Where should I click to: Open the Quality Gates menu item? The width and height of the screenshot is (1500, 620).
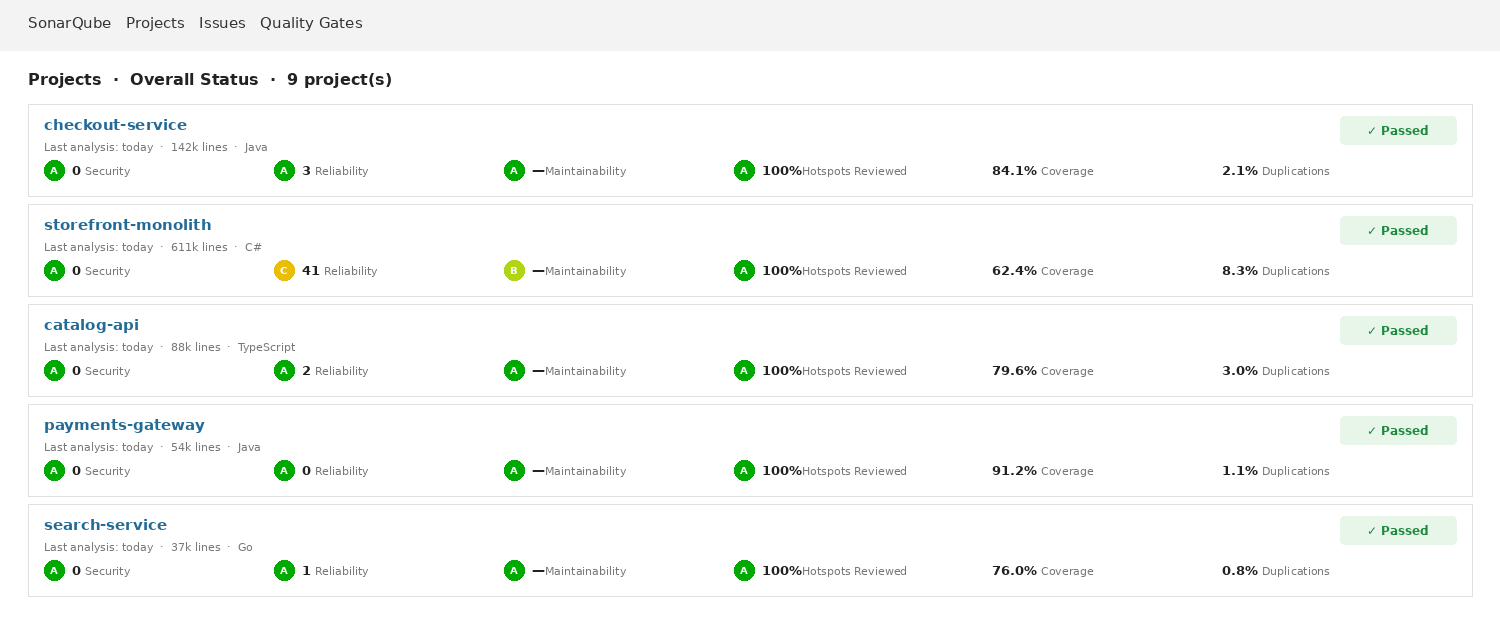coord(311,23)
